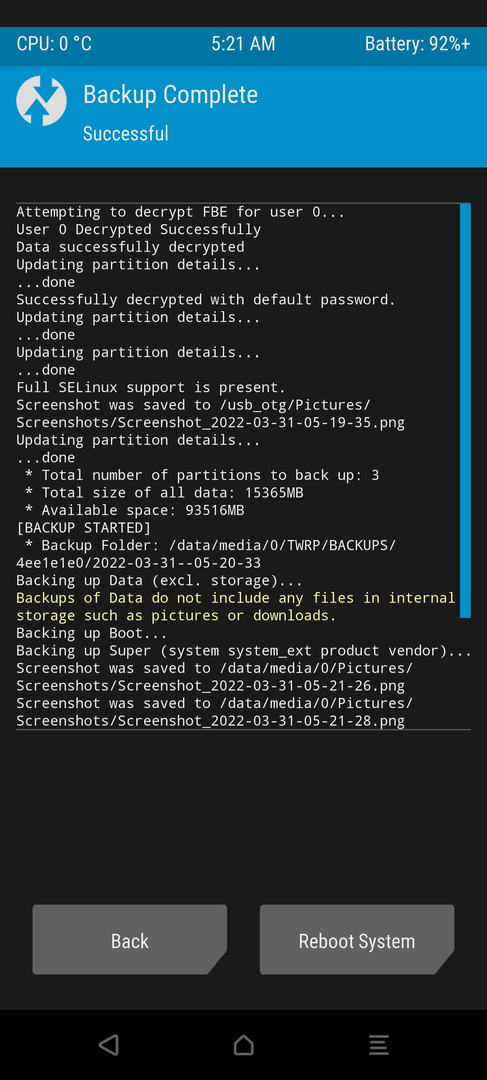Tap the [BACKUP STARTED] log line
This screenshot has width=487, height=1080.
click(83, 528)
